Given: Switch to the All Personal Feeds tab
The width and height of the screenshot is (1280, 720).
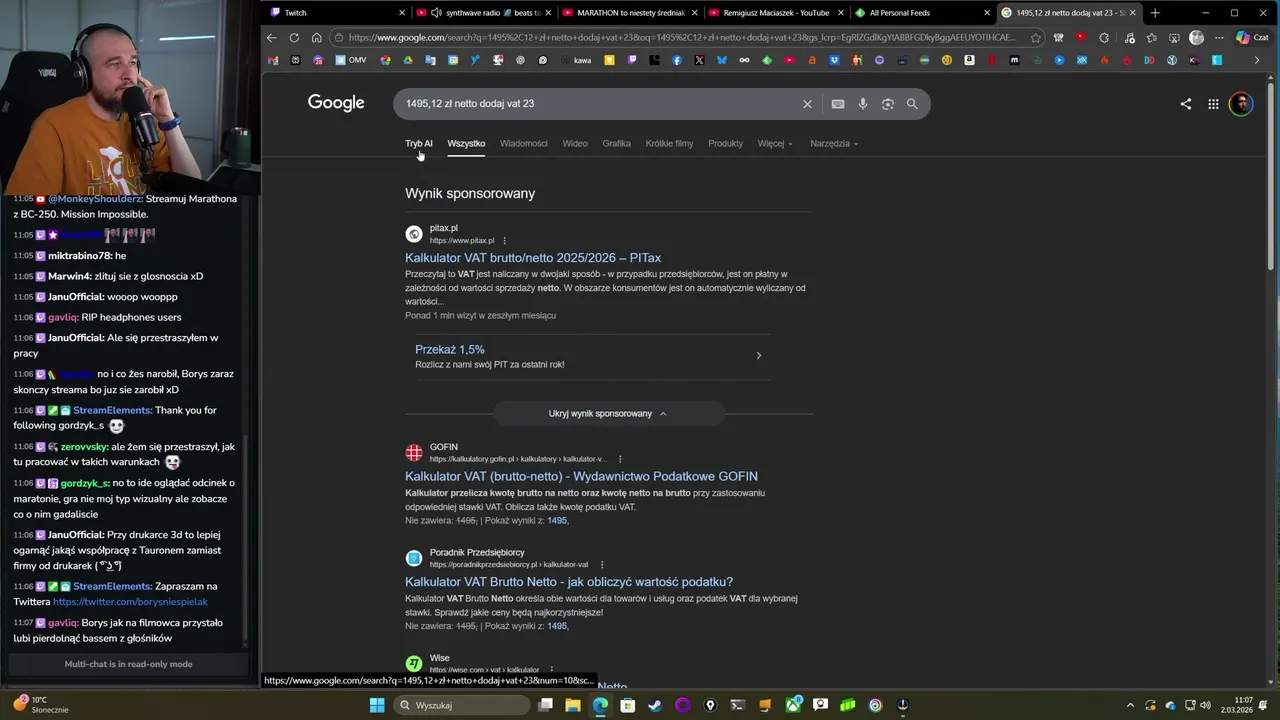Looking at the screenshot, I should (x=922, y=13).
